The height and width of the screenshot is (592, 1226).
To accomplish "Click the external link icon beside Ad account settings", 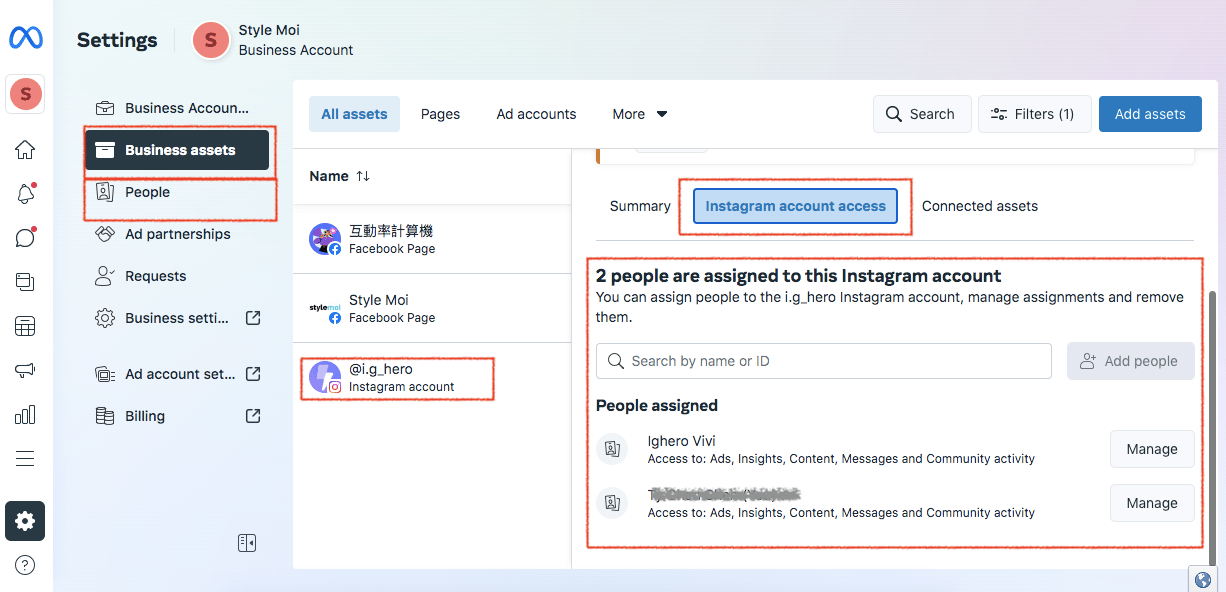I will (x=253, y=374).
